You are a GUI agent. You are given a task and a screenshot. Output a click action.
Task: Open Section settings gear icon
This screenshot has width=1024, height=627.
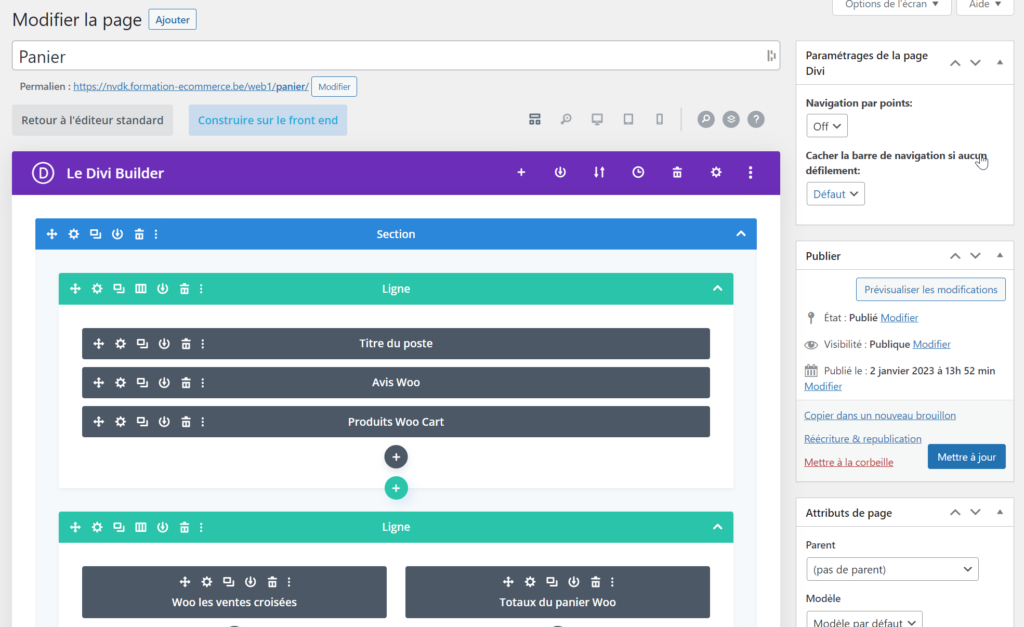(74, 234)
